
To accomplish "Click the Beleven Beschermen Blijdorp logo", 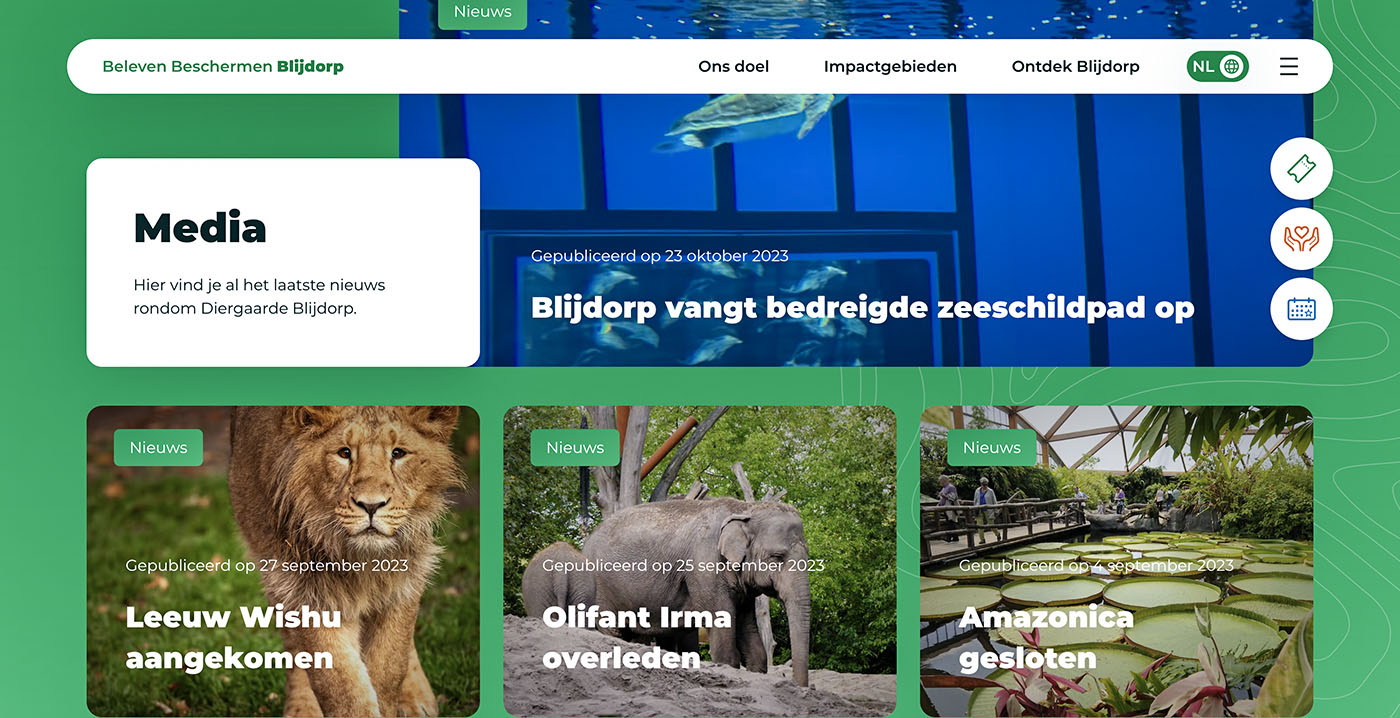I will [x=223, y=67].
